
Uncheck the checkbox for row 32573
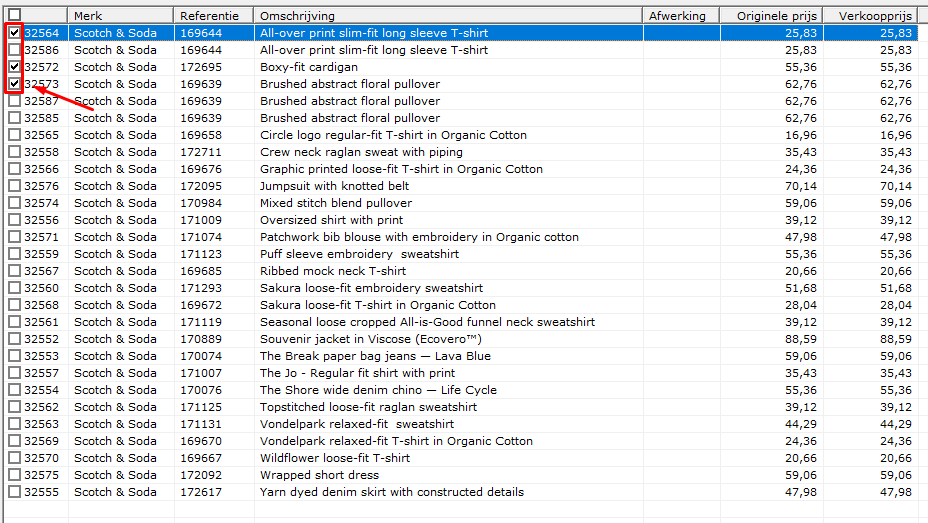tap(15, 84)
